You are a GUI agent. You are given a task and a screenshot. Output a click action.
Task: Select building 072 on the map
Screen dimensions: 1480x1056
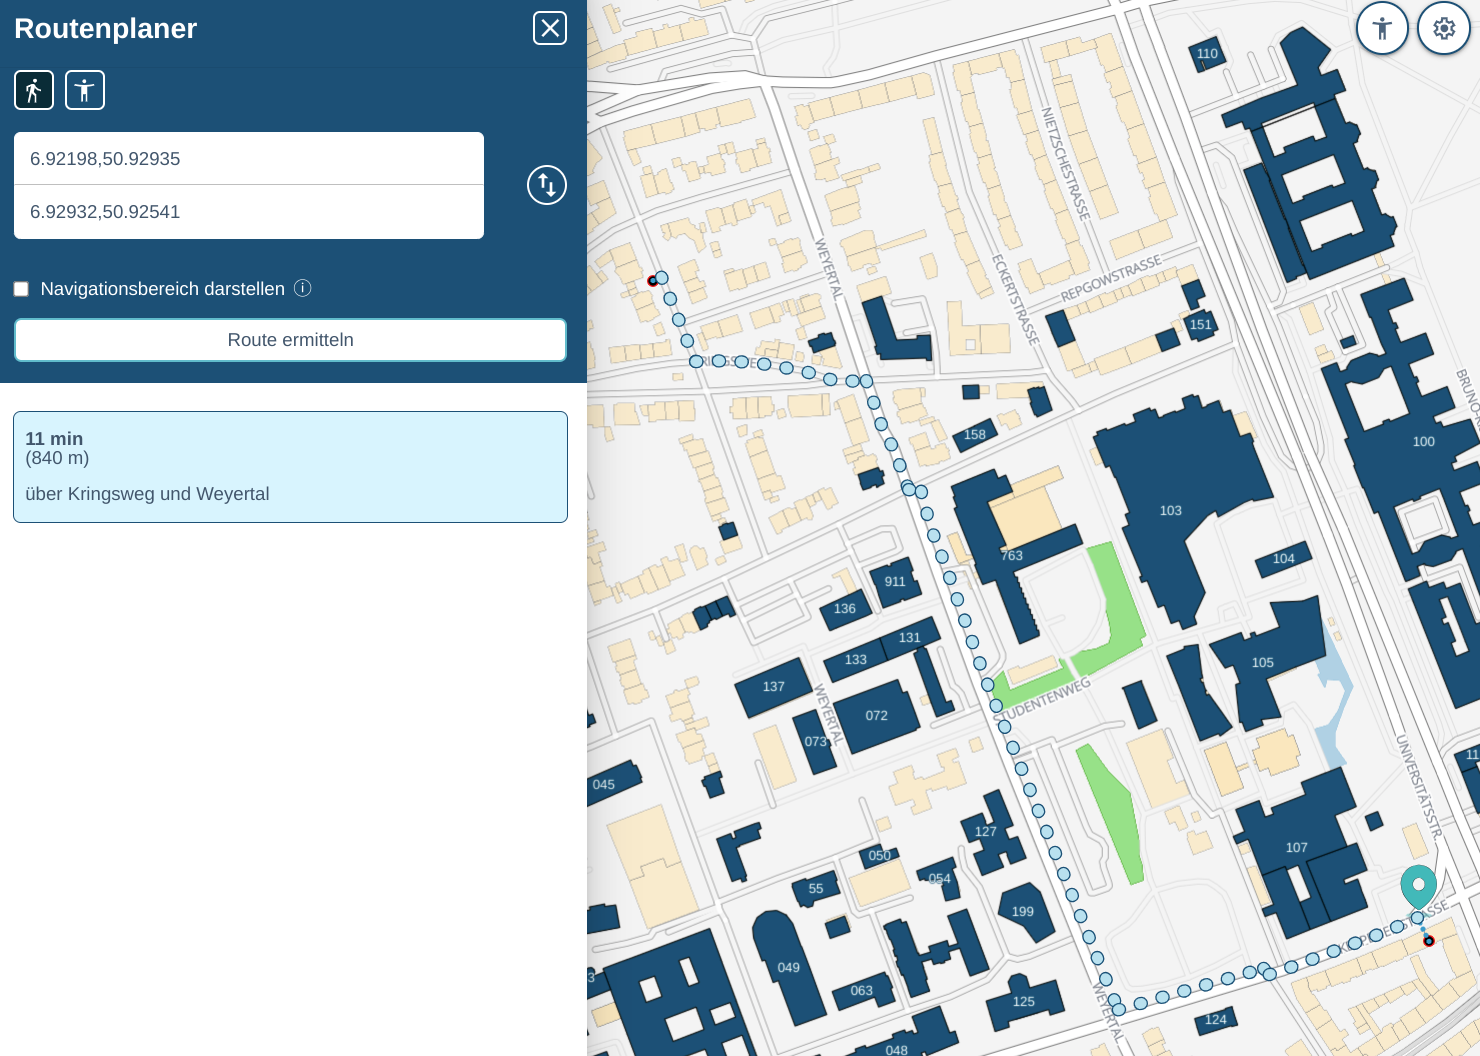[x=877, y=715]
